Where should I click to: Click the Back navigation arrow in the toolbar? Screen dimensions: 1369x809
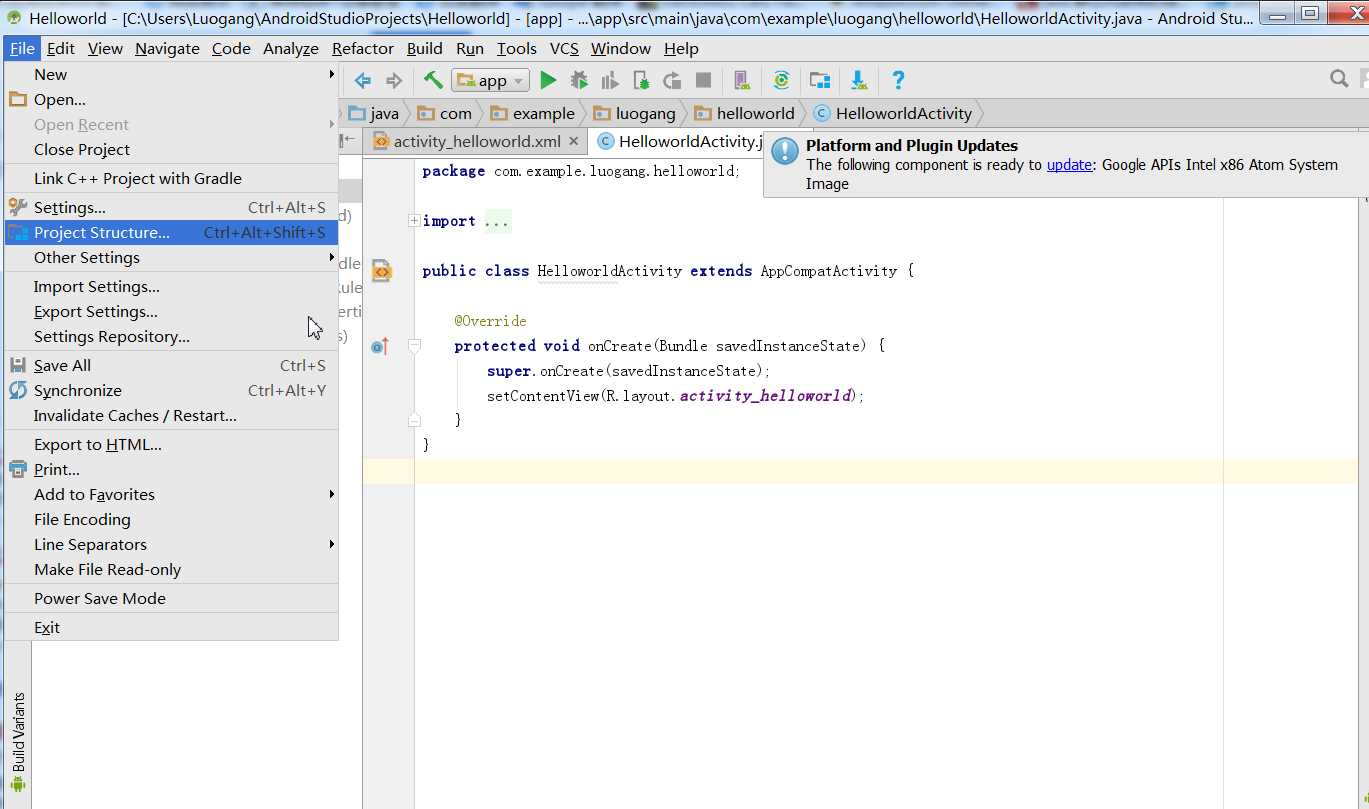(362, 80)
